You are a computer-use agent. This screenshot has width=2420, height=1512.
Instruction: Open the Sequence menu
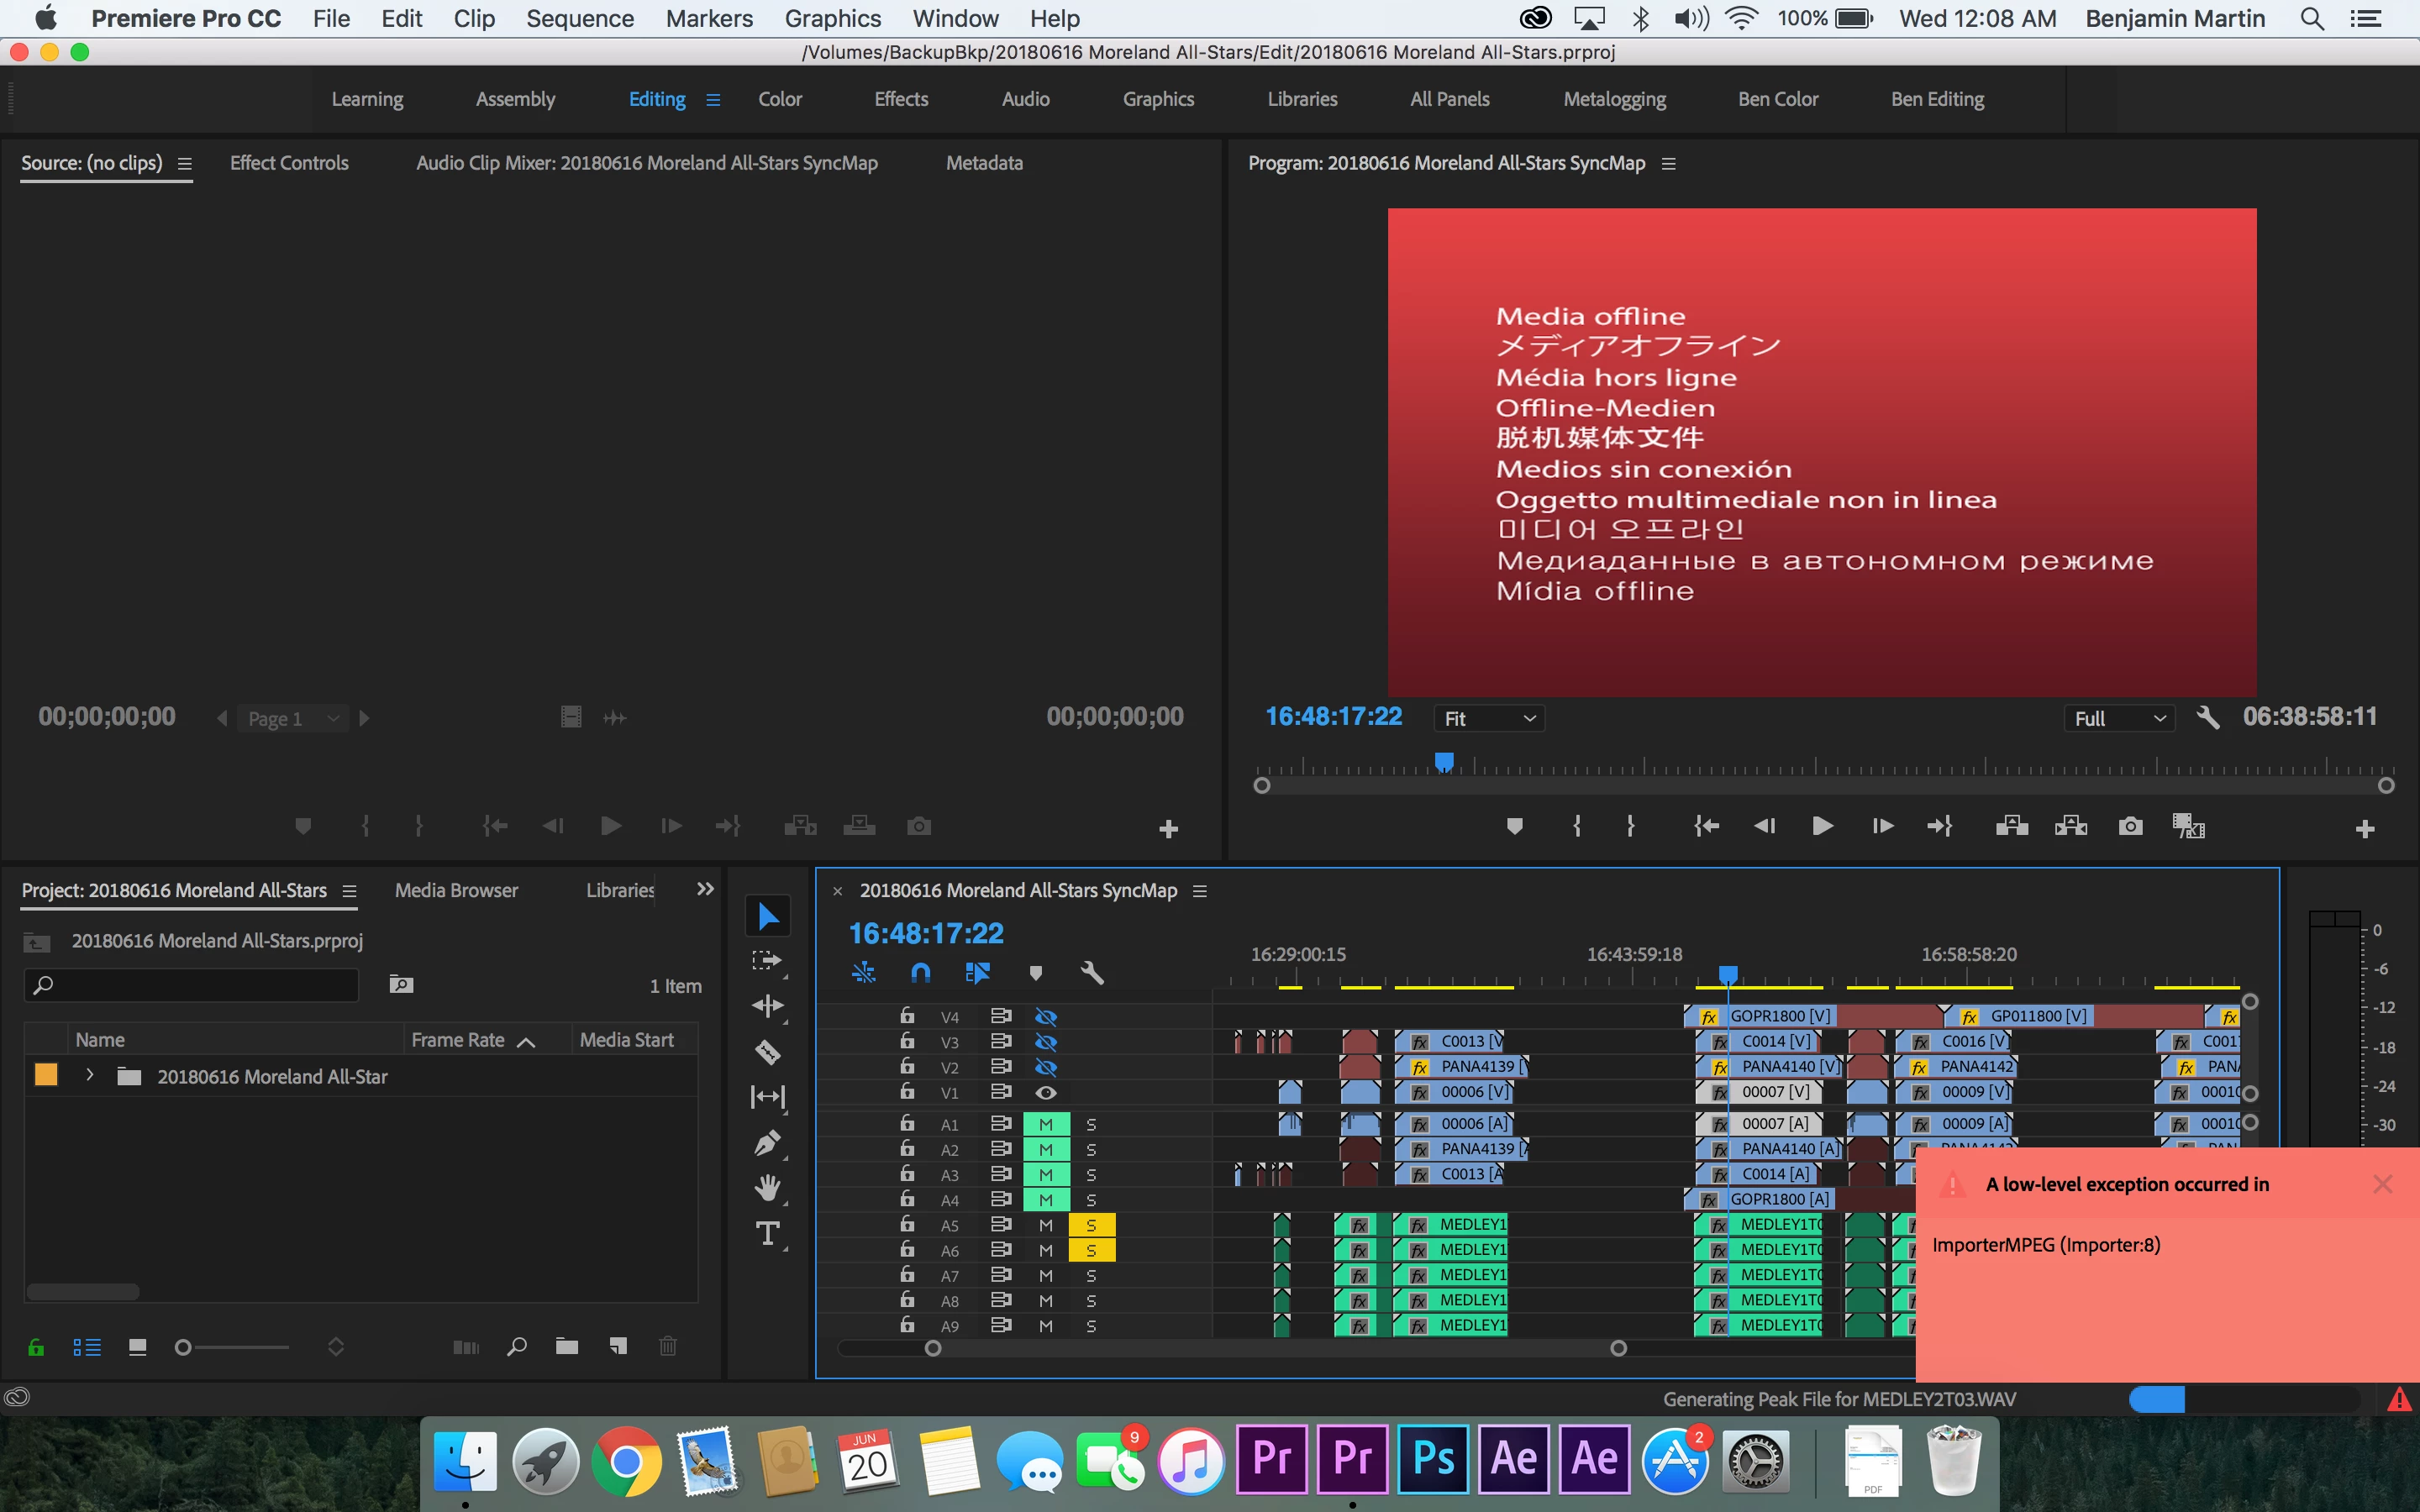[x=580, y=18]
